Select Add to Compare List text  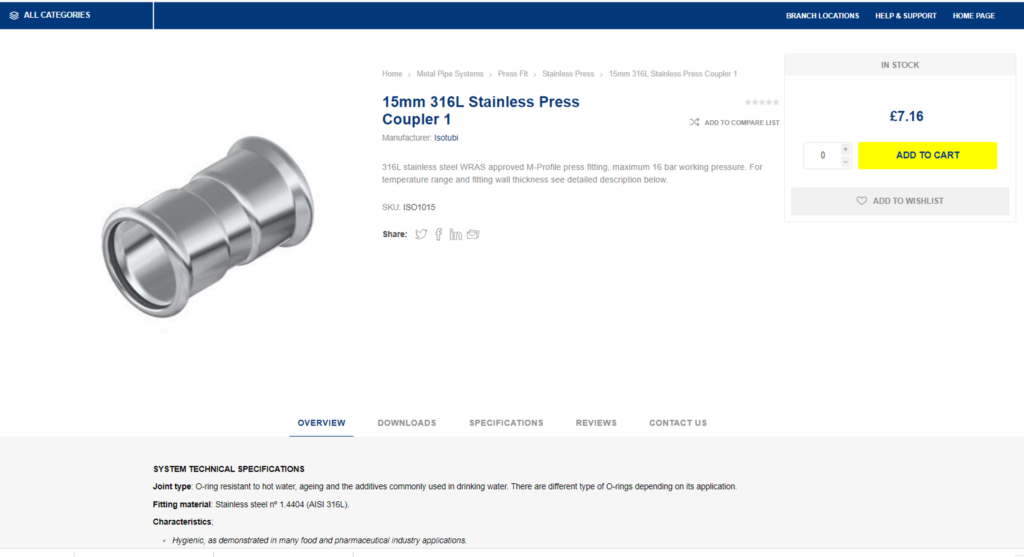[742, 123]
